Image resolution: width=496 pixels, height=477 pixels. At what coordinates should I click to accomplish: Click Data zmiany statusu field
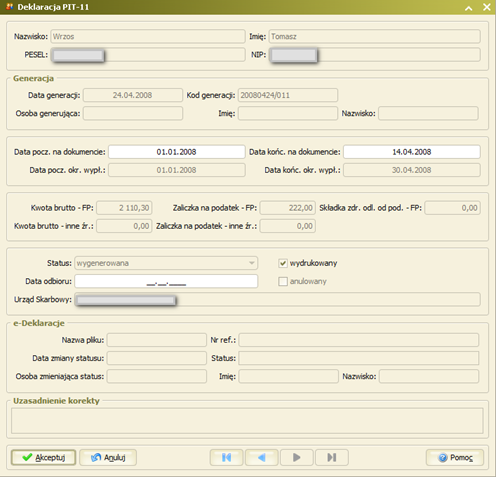pos(157,358)
